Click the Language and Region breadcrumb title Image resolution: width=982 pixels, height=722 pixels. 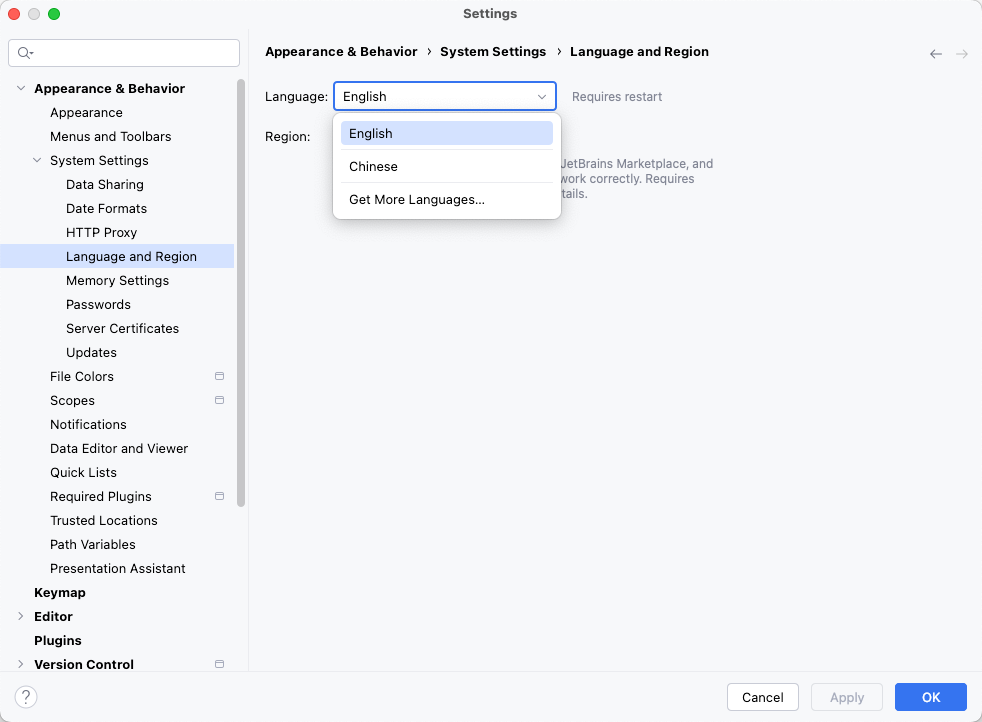pos(639,52)
